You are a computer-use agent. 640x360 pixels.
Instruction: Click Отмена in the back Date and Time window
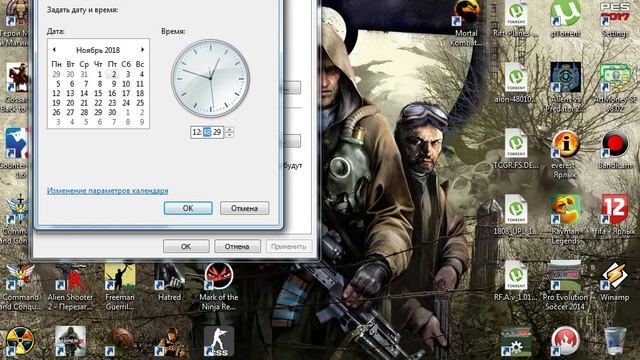237,246
